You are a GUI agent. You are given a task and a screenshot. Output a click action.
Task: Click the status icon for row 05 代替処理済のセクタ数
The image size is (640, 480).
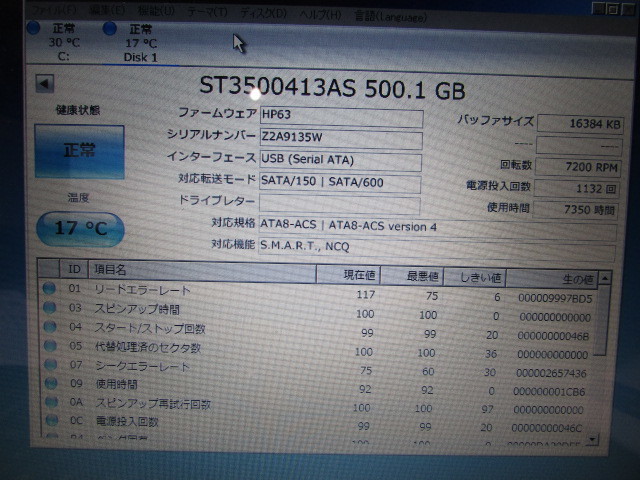point(50,346)
